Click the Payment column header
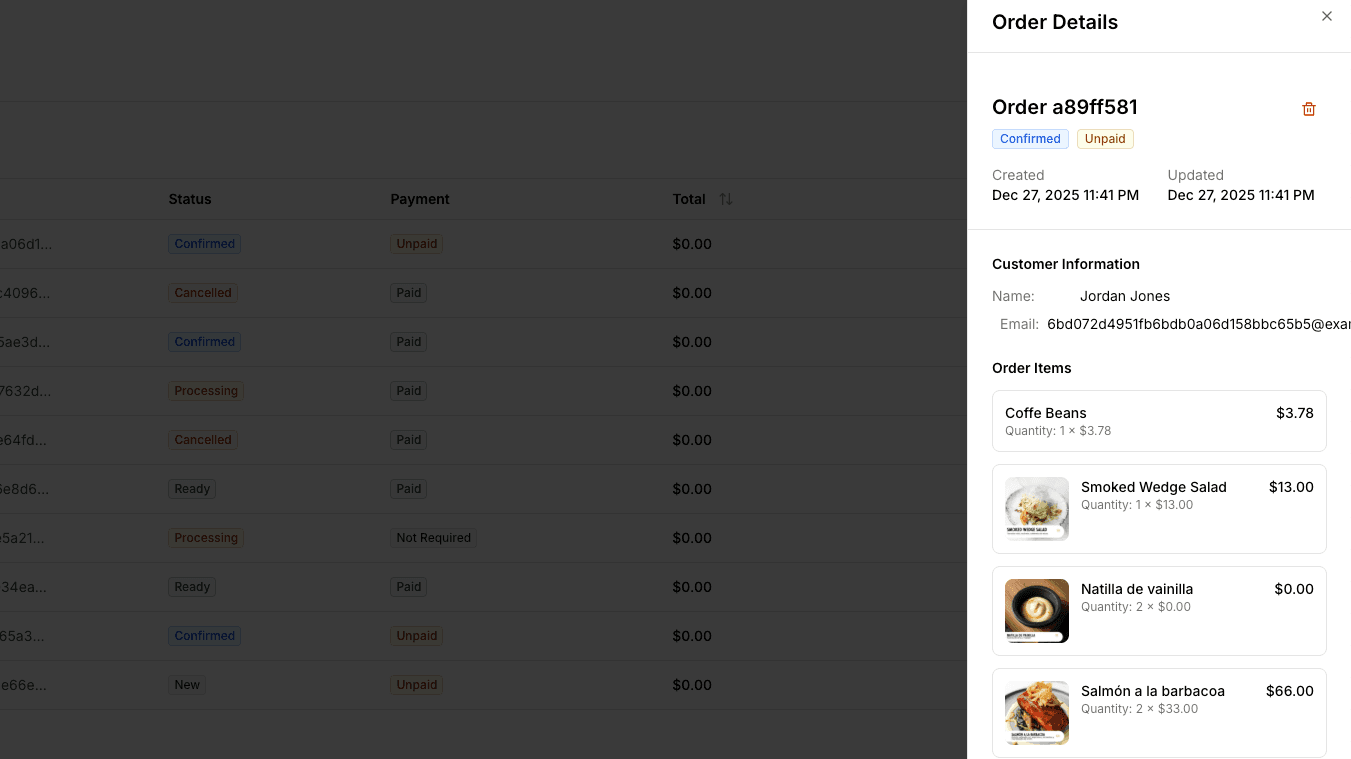The width and height of the screenshot is (1351, 759). pyautogui.click(x=420, y=199)
